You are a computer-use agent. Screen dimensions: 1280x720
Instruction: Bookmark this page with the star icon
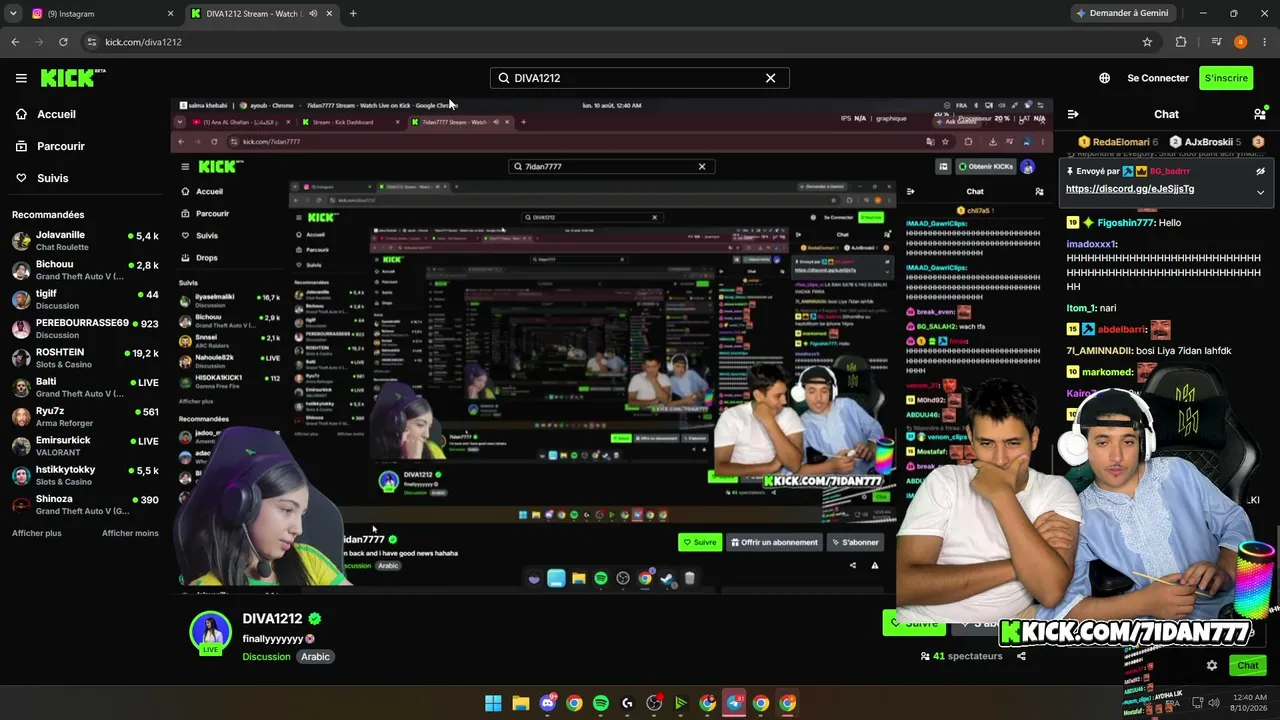click(x=1147, y=42)
